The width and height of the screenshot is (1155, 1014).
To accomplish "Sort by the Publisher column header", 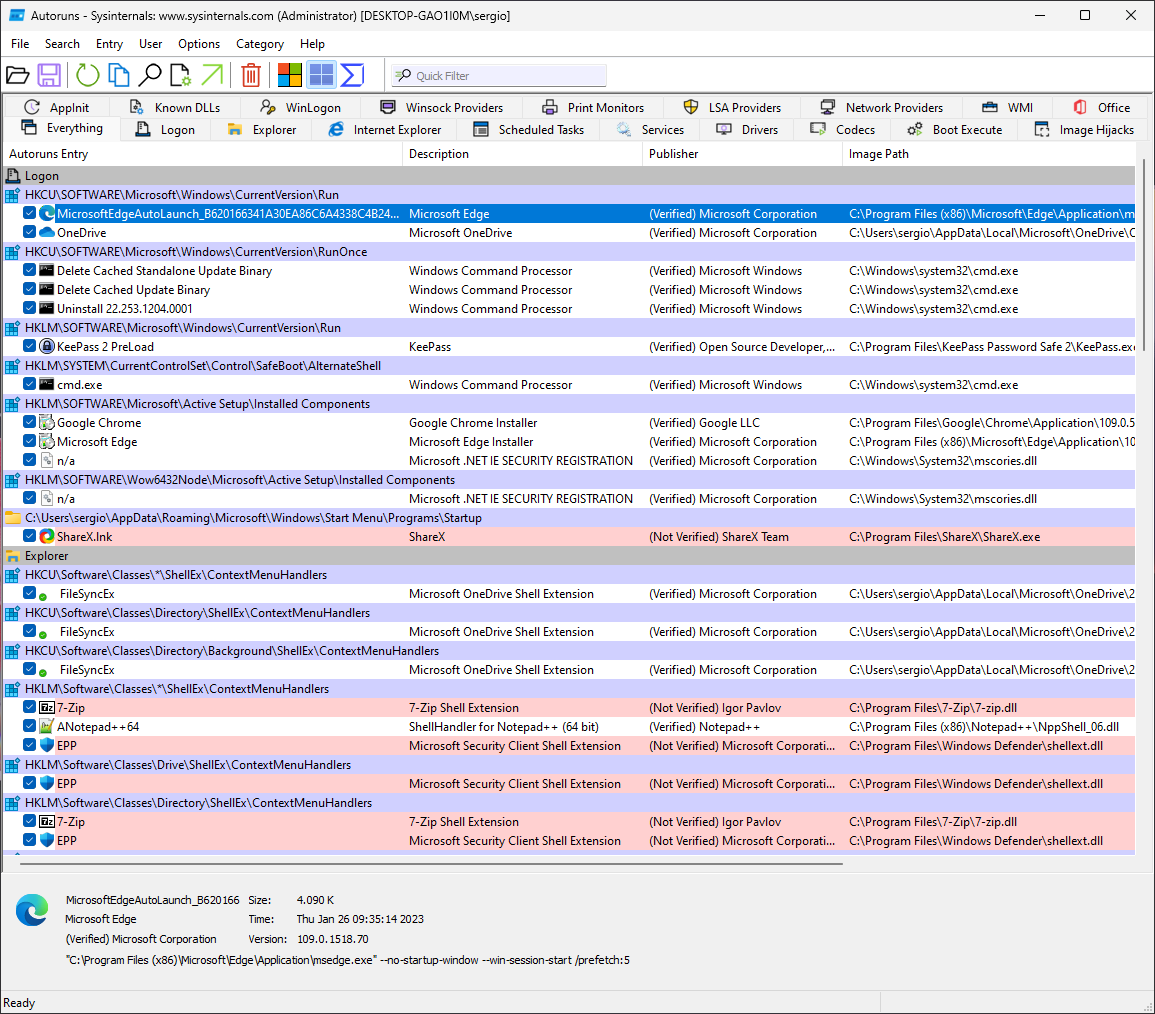I will (674, 154).
